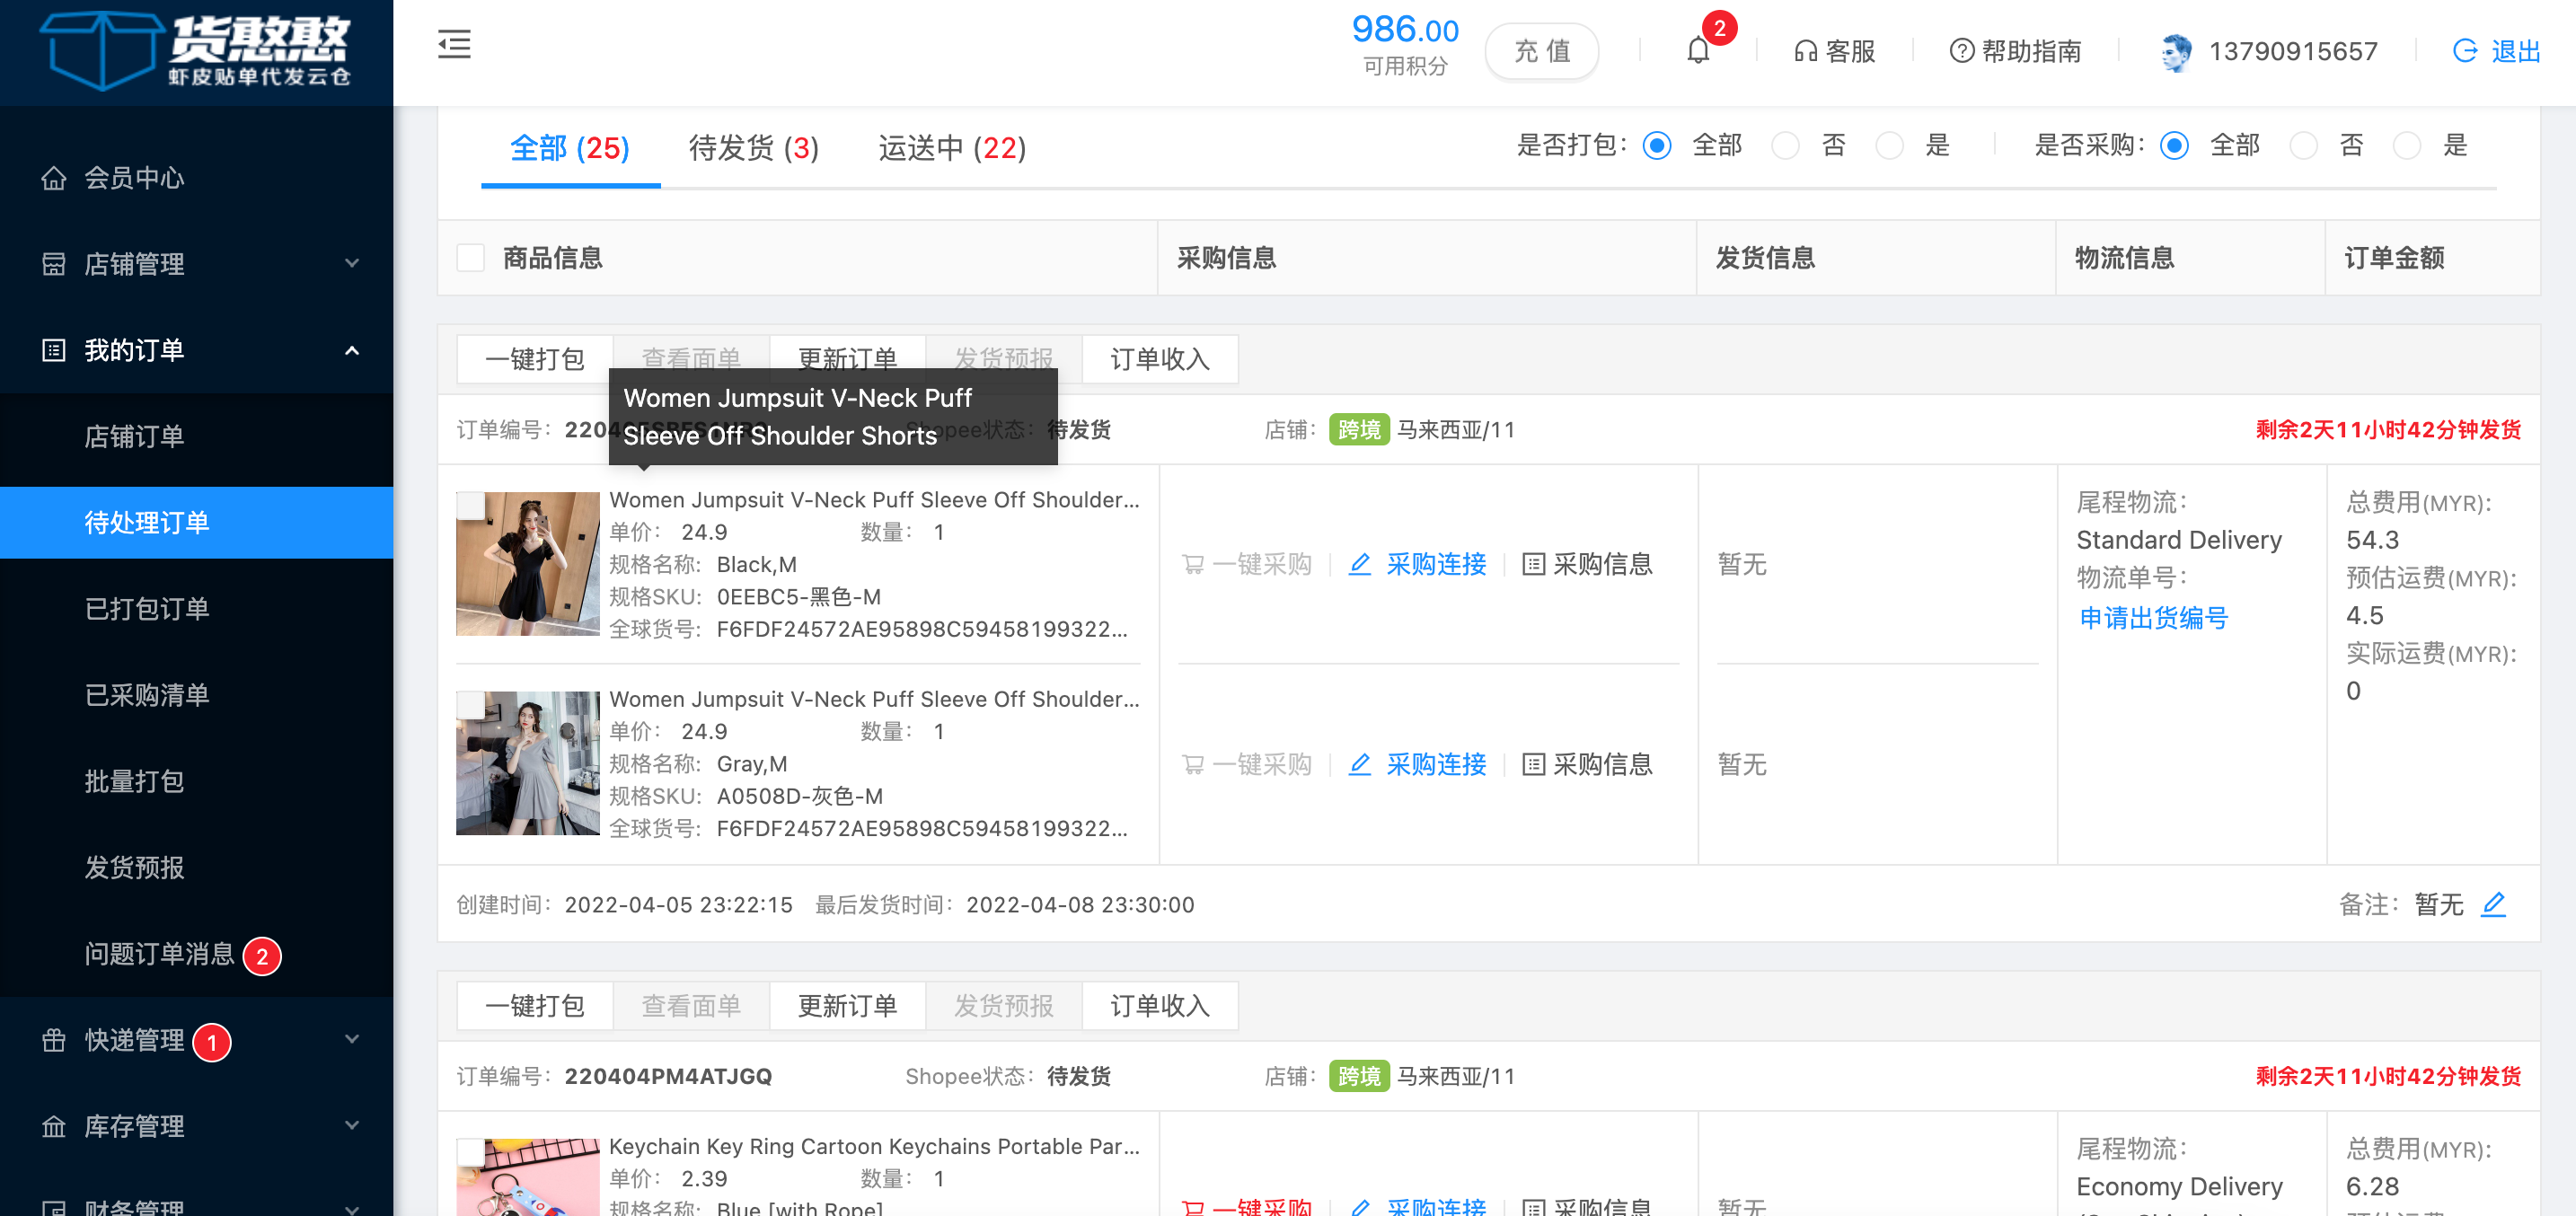Click the 会员中心 home icon

tap(54, 178)
